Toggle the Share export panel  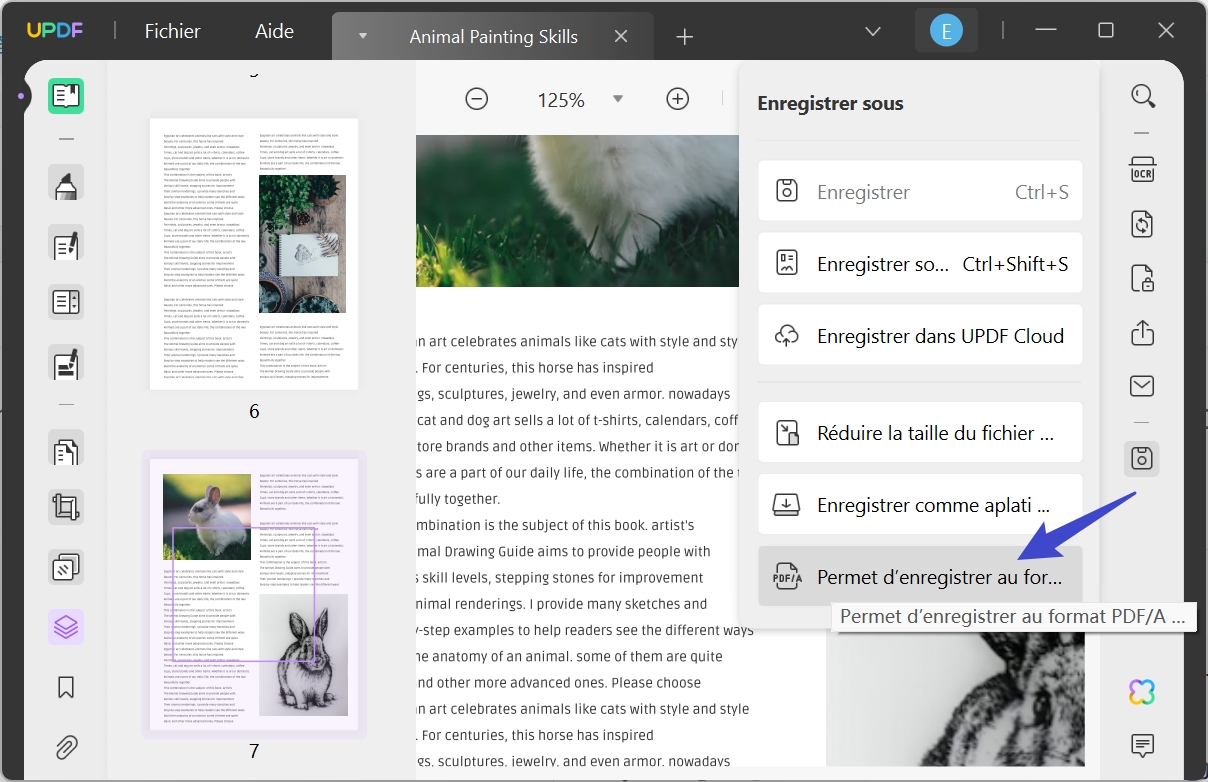tap(1143, 333)
